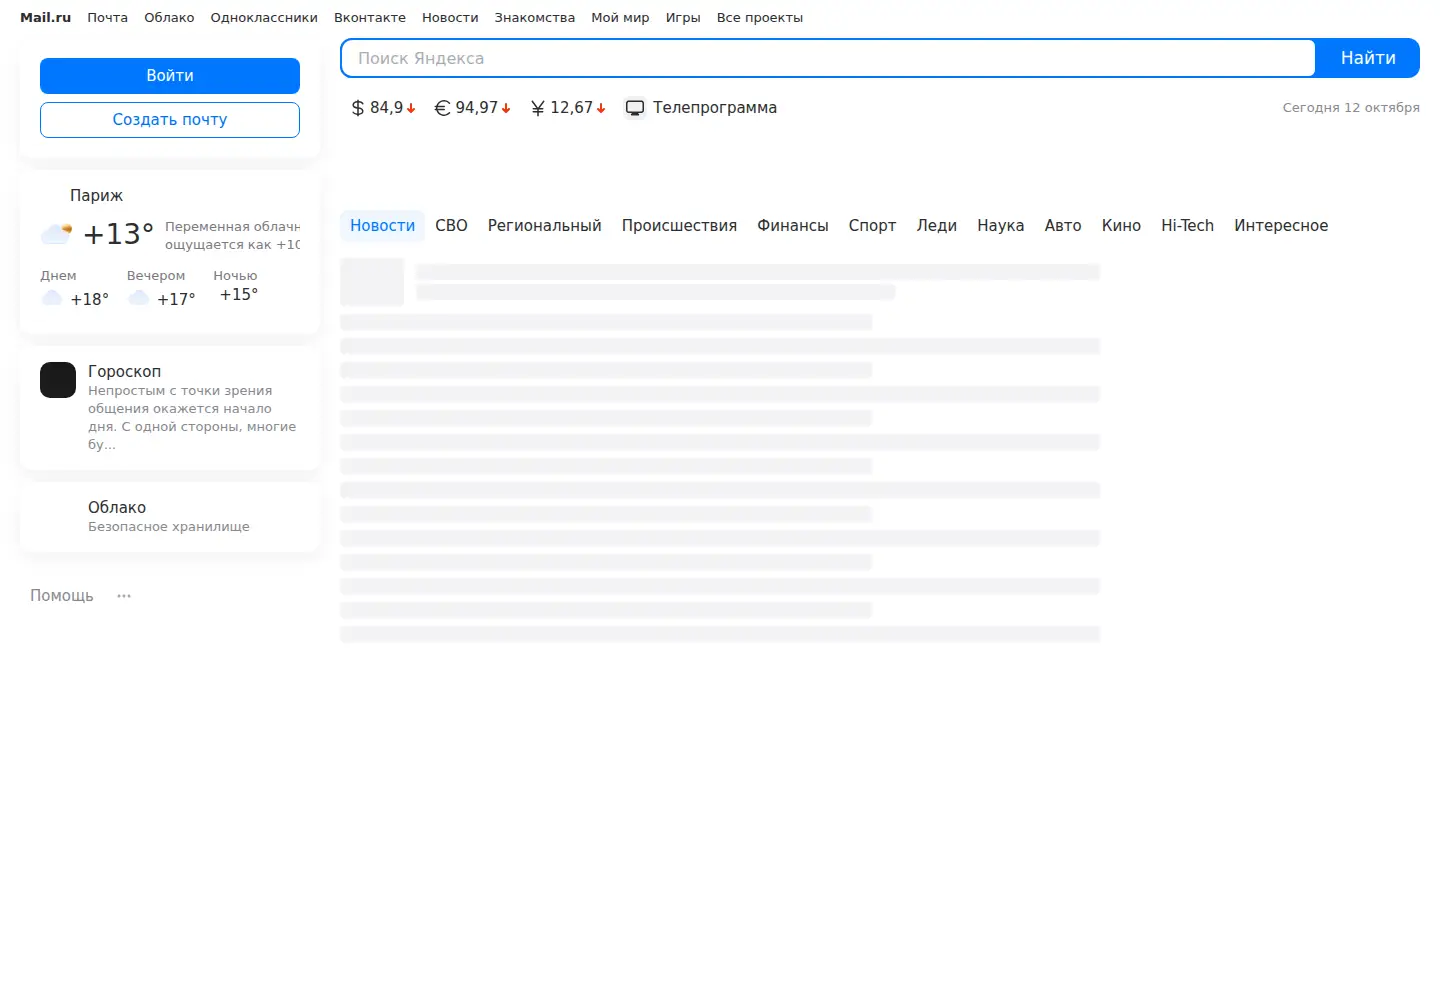Click the Телепрограмма link

[715, 108]
